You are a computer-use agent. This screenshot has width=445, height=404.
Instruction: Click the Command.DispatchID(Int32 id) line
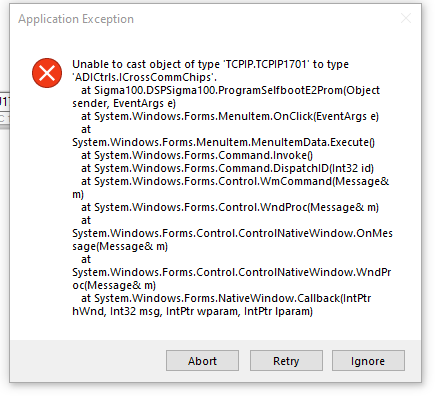click(227, 168)
